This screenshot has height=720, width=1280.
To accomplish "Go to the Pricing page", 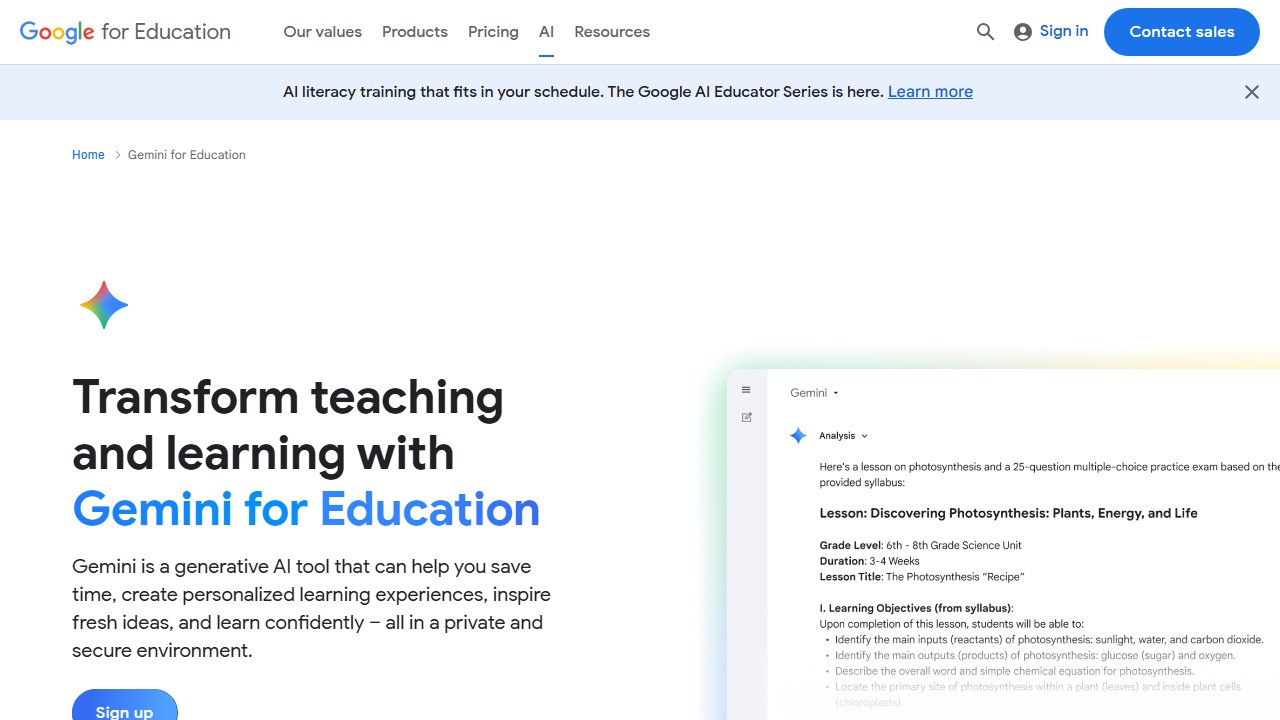I will point(493,32).
